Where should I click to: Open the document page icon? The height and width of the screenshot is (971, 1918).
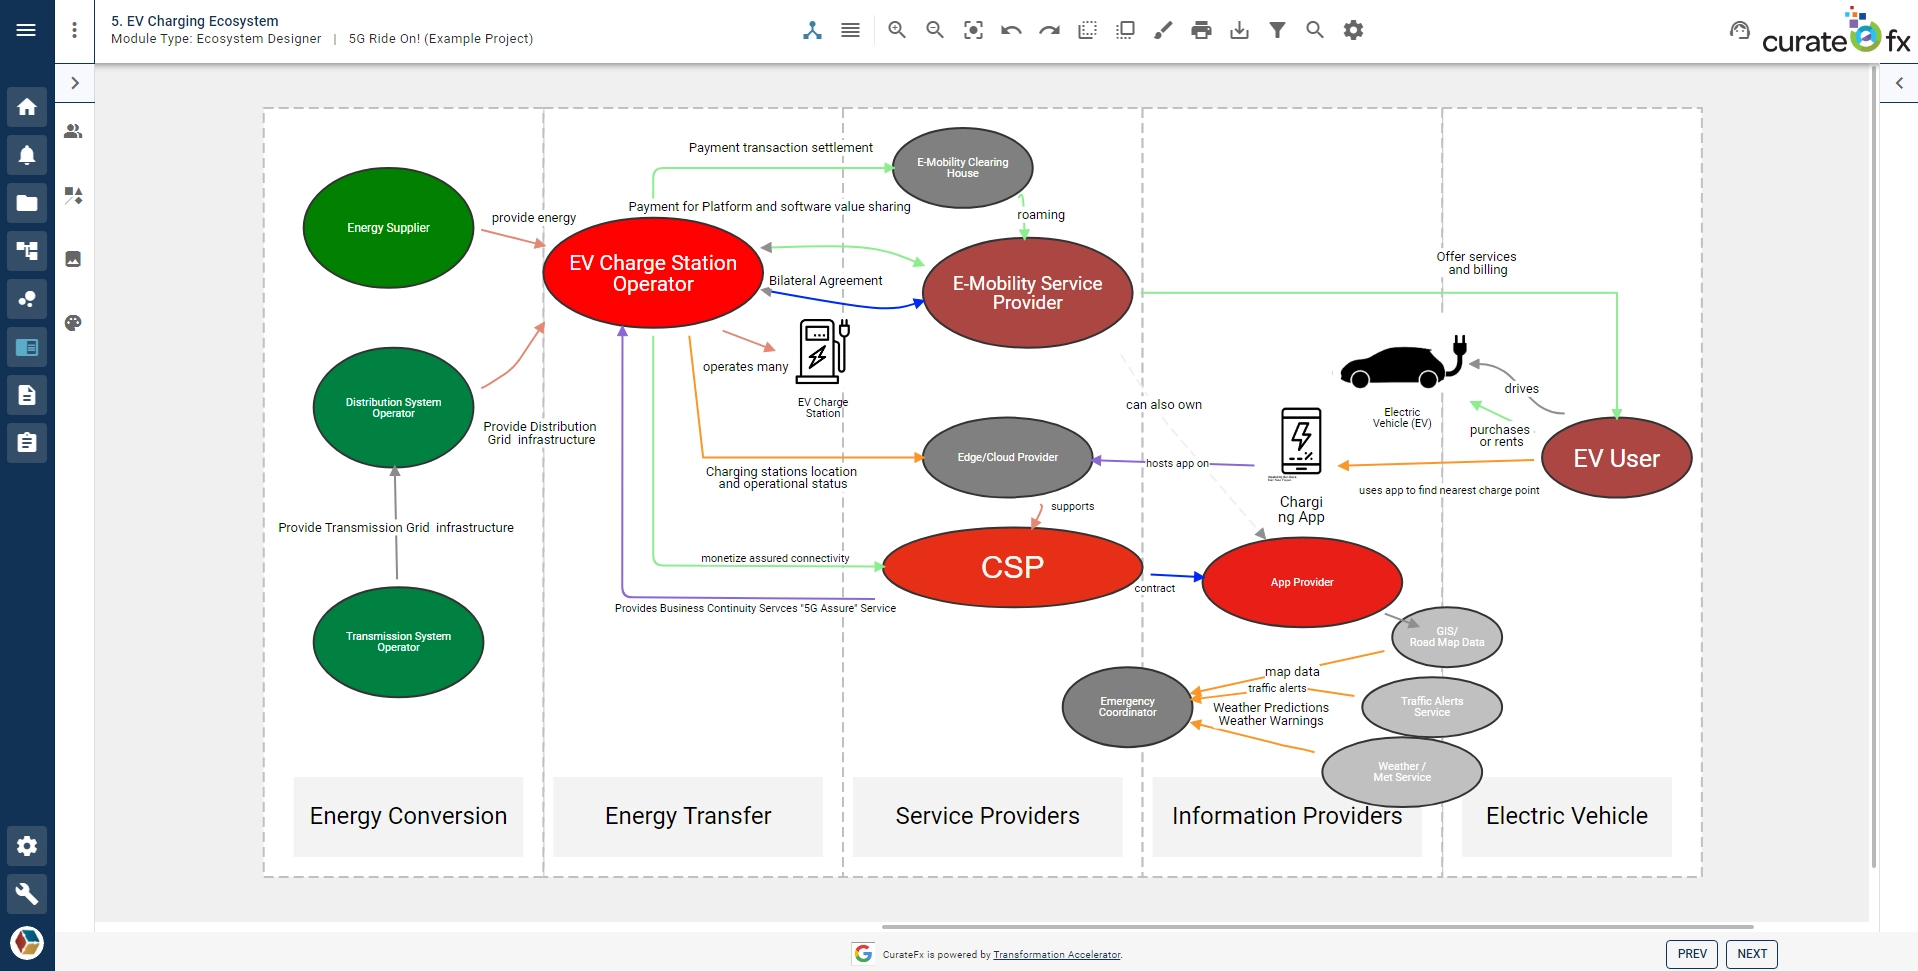click(x=27, y=395)
